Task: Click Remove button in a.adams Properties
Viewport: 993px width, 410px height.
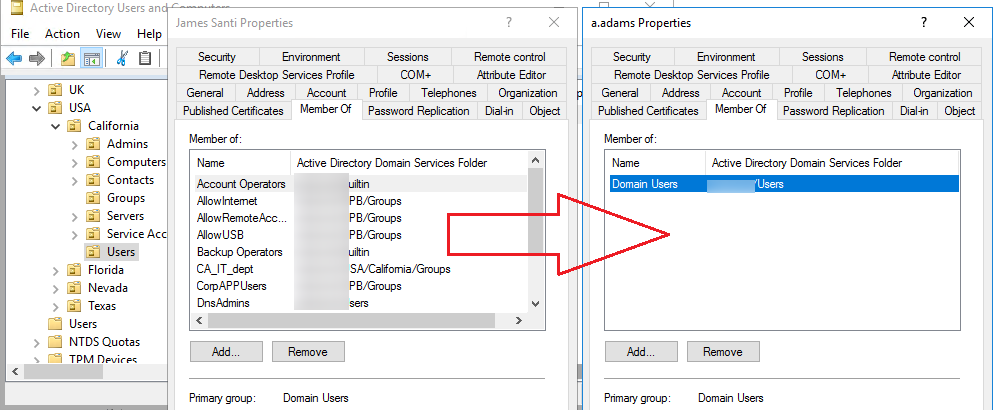Action: click(x=723, y=352)
